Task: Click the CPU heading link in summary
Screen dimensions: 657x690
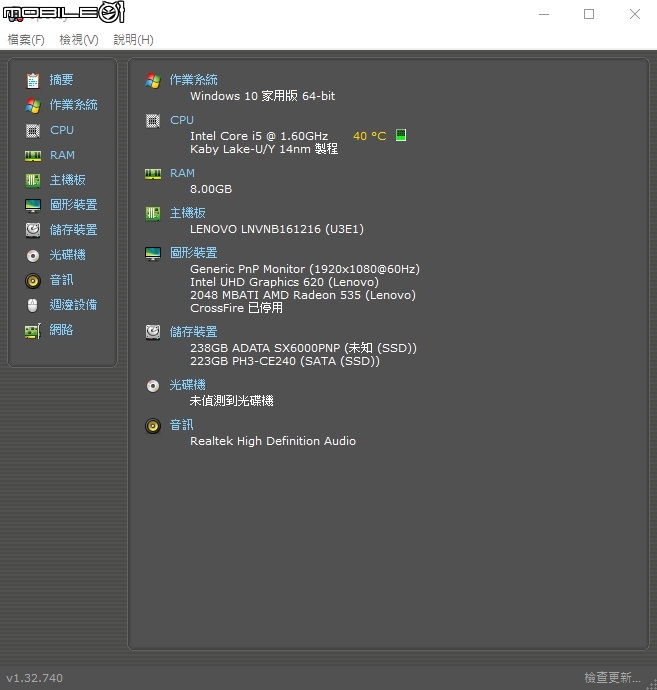Action: [x=182, y=120]
